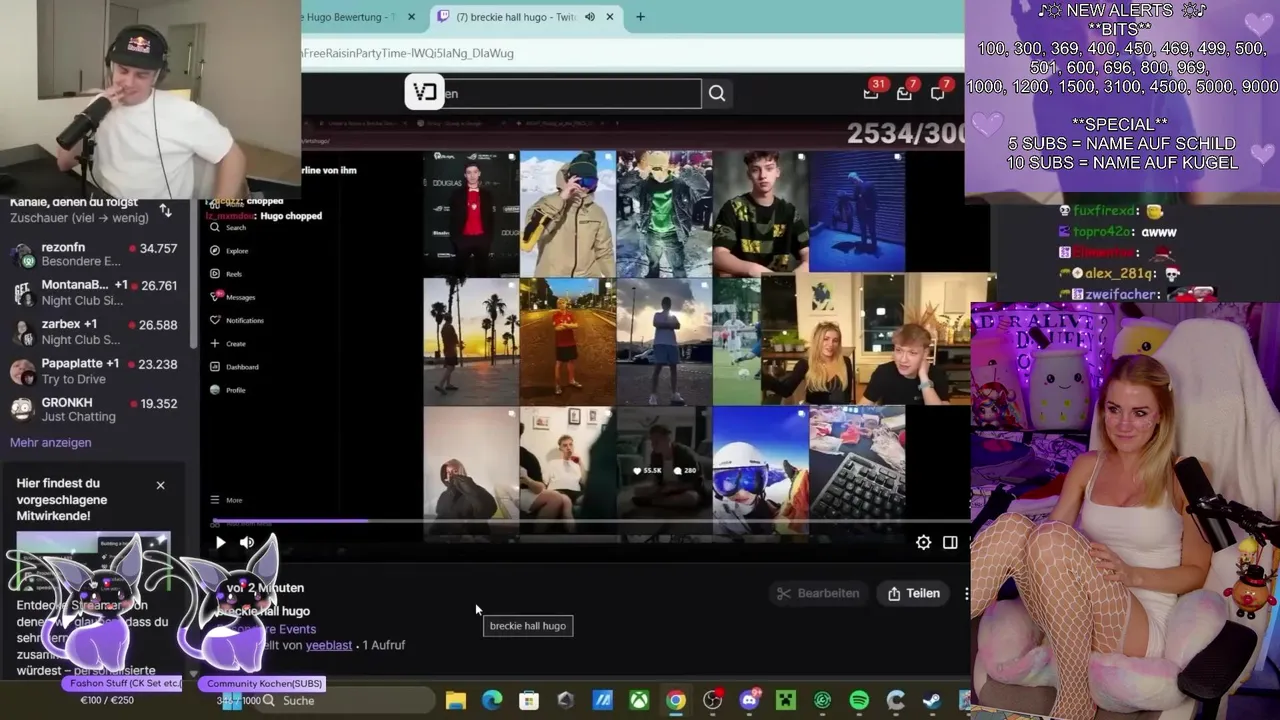Open Twitch search with the magnifier button
1280x720 pixels.
tap(717, 93)
